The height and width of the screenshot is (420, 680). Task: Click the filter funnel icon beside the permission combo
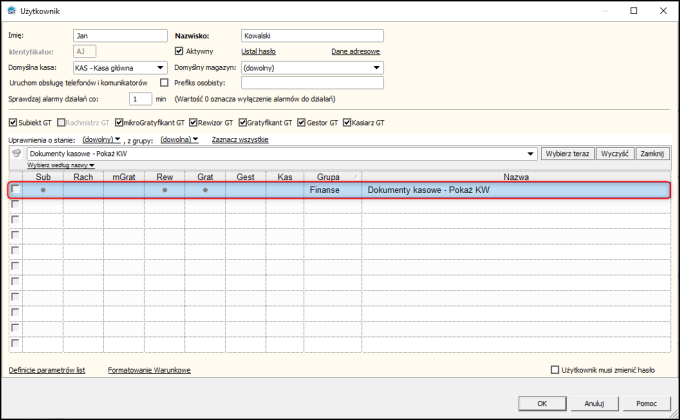tap(16, 153)
